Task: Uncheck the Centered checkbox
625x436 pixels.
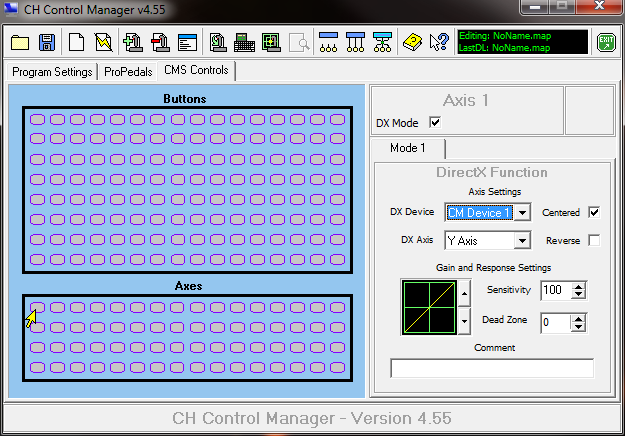Action: click(594, 212)
